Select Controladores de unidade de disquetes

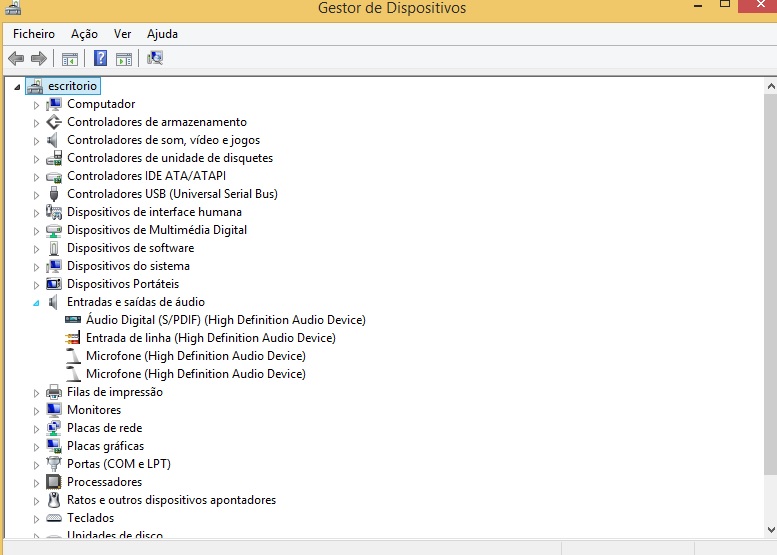[170, 158]
